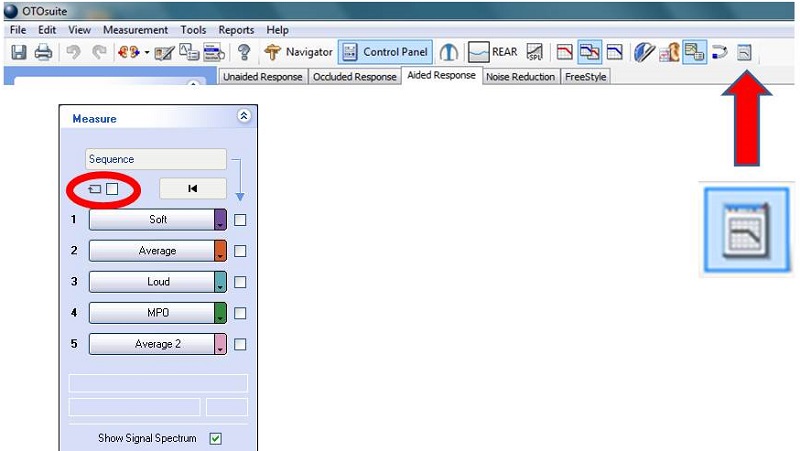Click the first red curve view icon

pyautogui.click(x=564, y=52)
